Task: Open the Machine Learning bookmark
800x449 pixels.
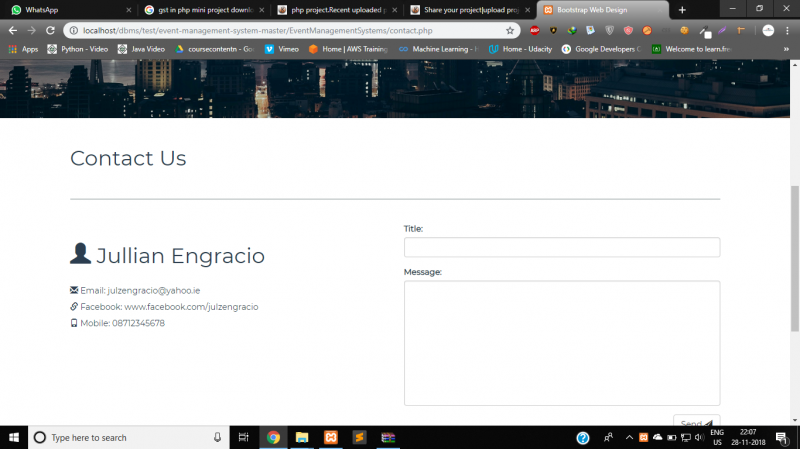Action: (438, 49)
